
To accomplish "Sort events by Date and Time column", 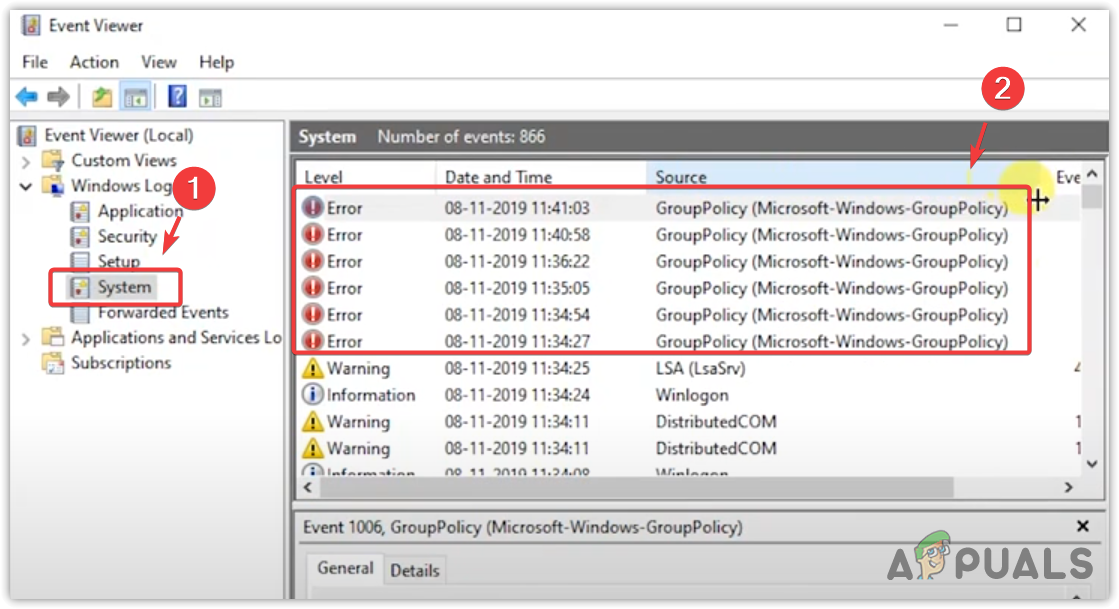I will pos(498,177).
